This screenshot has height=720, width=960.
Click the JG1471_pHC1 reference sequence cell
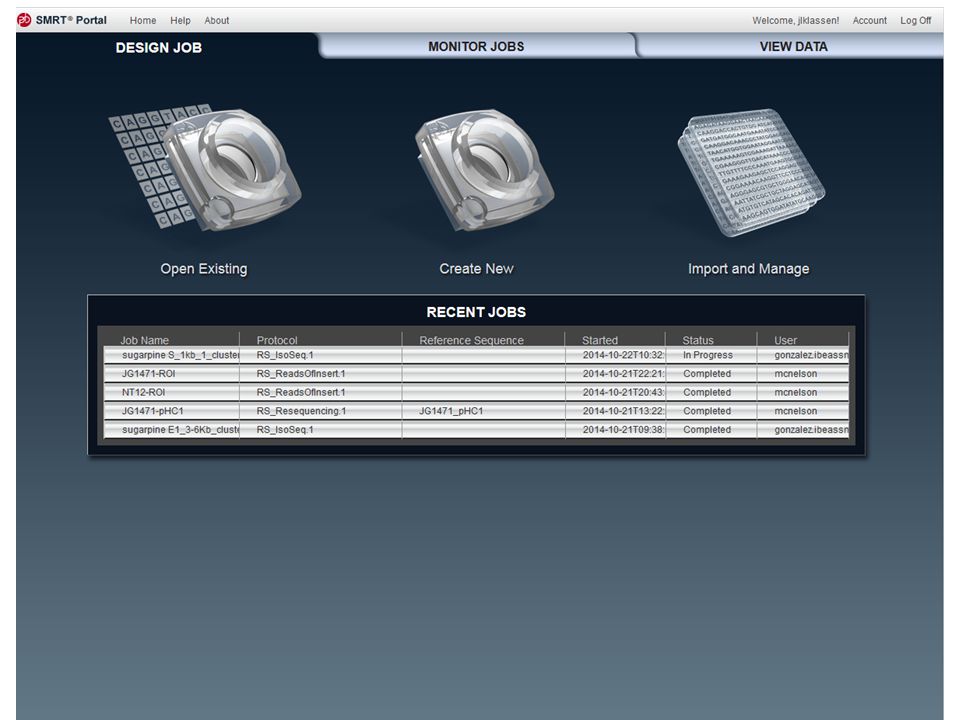(x=451, y=411)
